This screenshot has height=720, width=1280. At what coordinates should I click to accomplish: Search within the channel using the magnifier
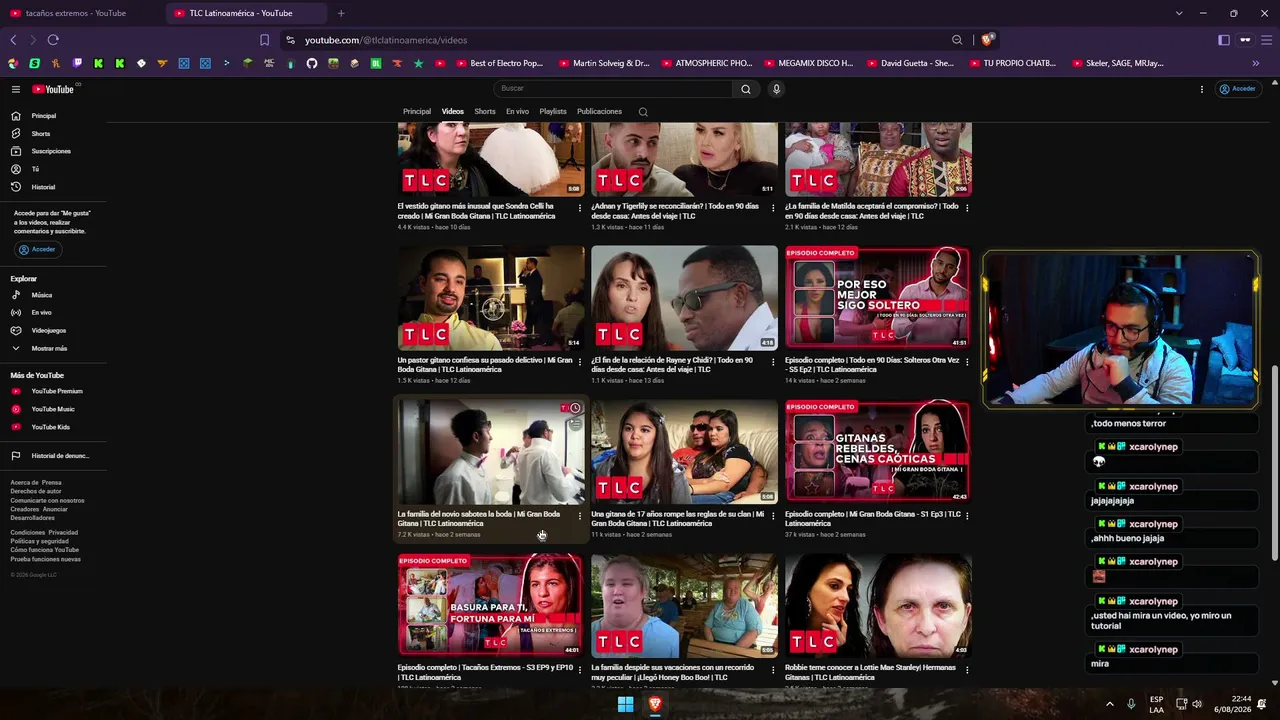pos(643,112)
